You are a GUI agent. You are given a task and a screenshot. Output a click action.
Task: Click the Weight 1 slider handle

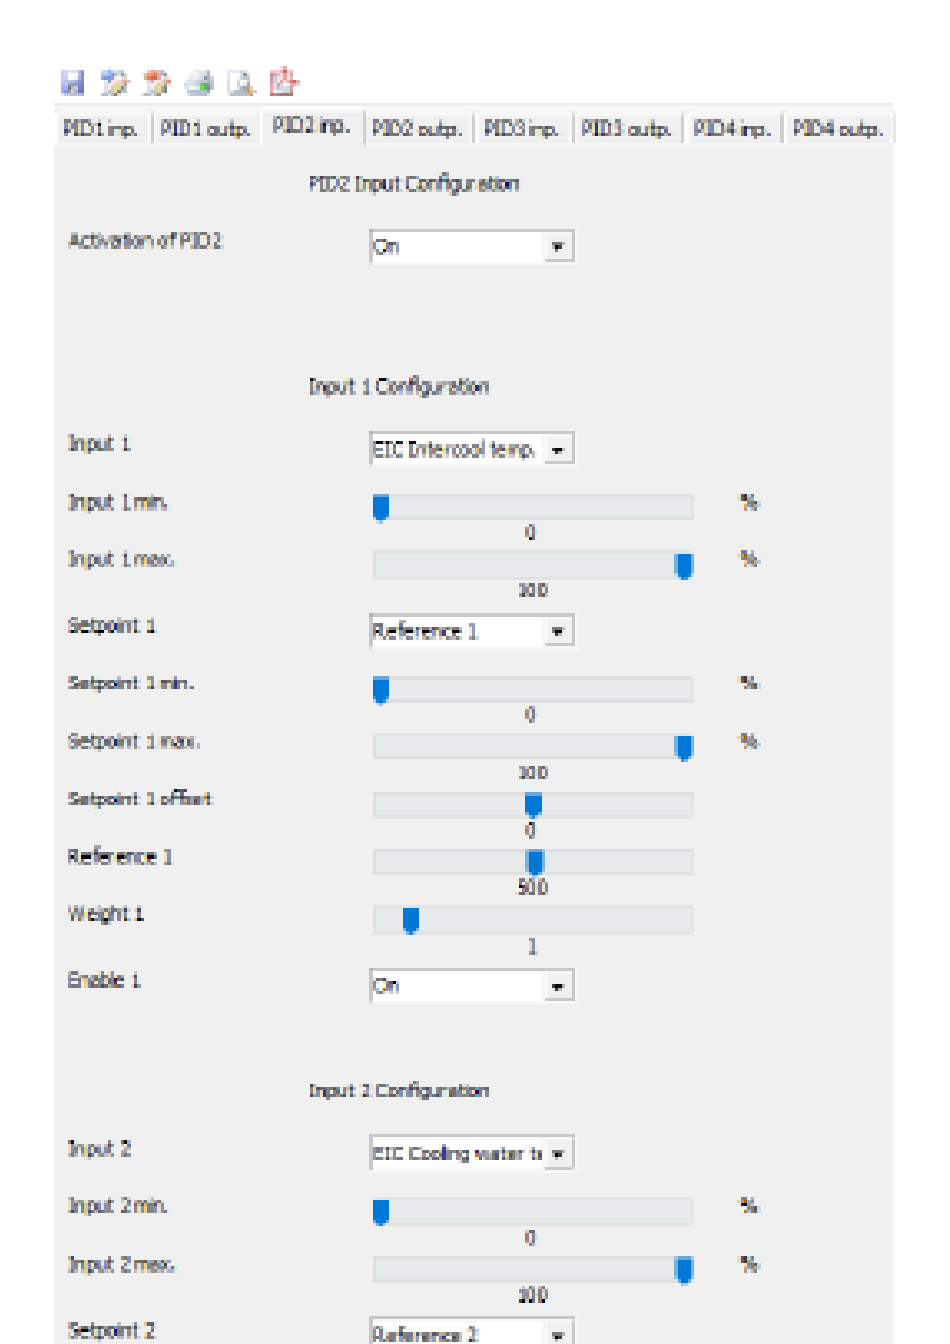pyautogui.click(x=410, y=921)
